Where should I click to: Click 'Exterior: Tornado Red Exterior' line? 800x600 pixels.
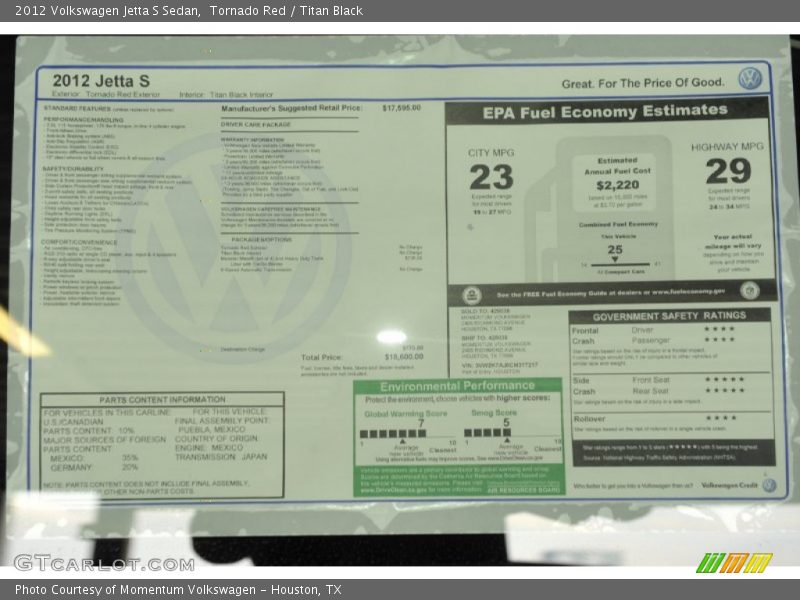coord(106,94)
